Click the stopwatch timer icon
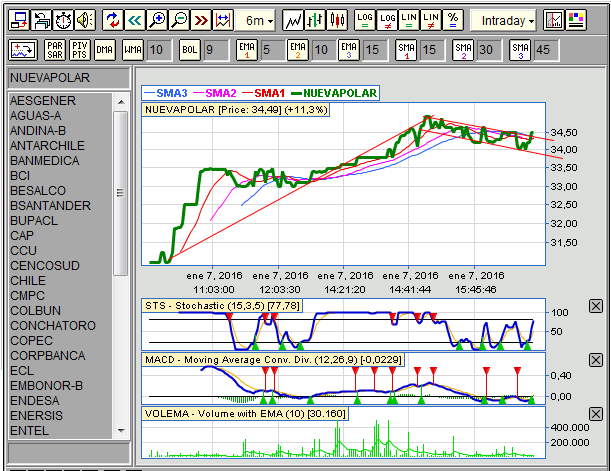 tap(63, 20)
